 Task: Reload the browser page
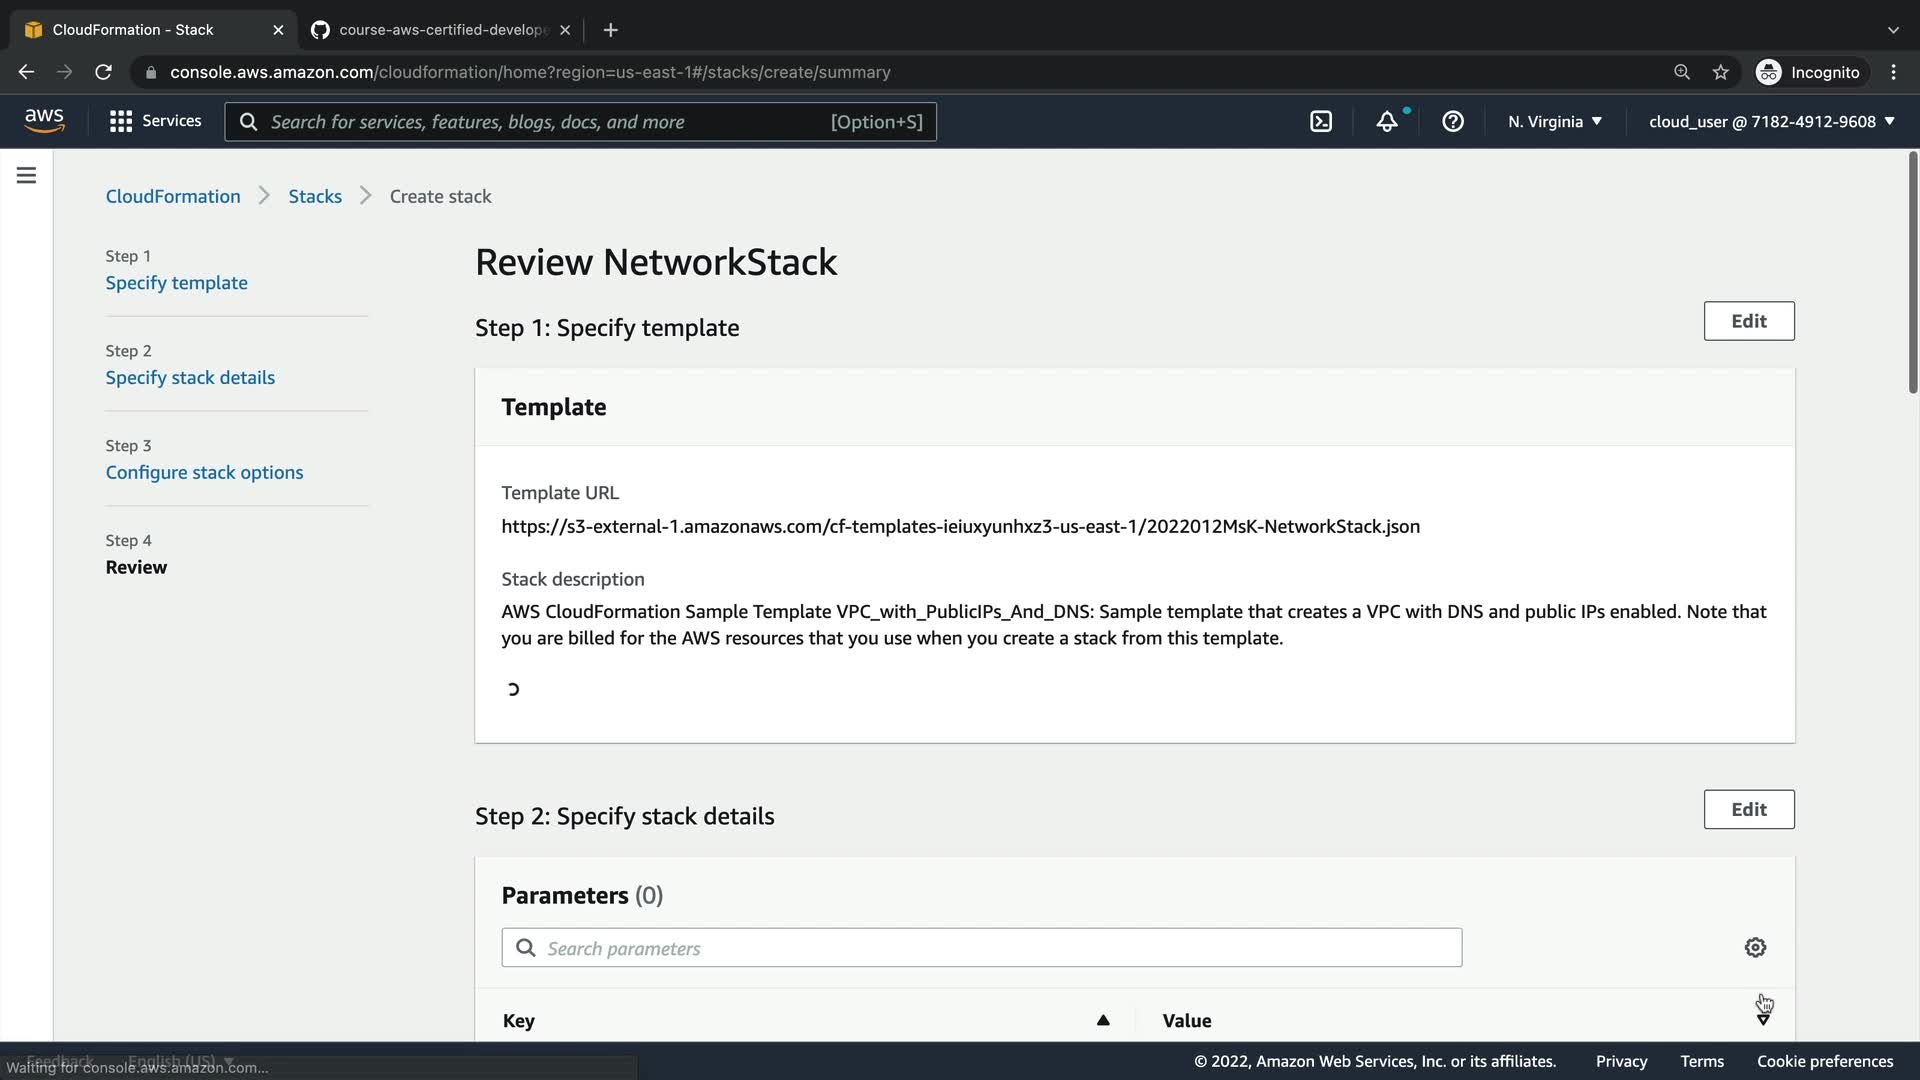103,72
